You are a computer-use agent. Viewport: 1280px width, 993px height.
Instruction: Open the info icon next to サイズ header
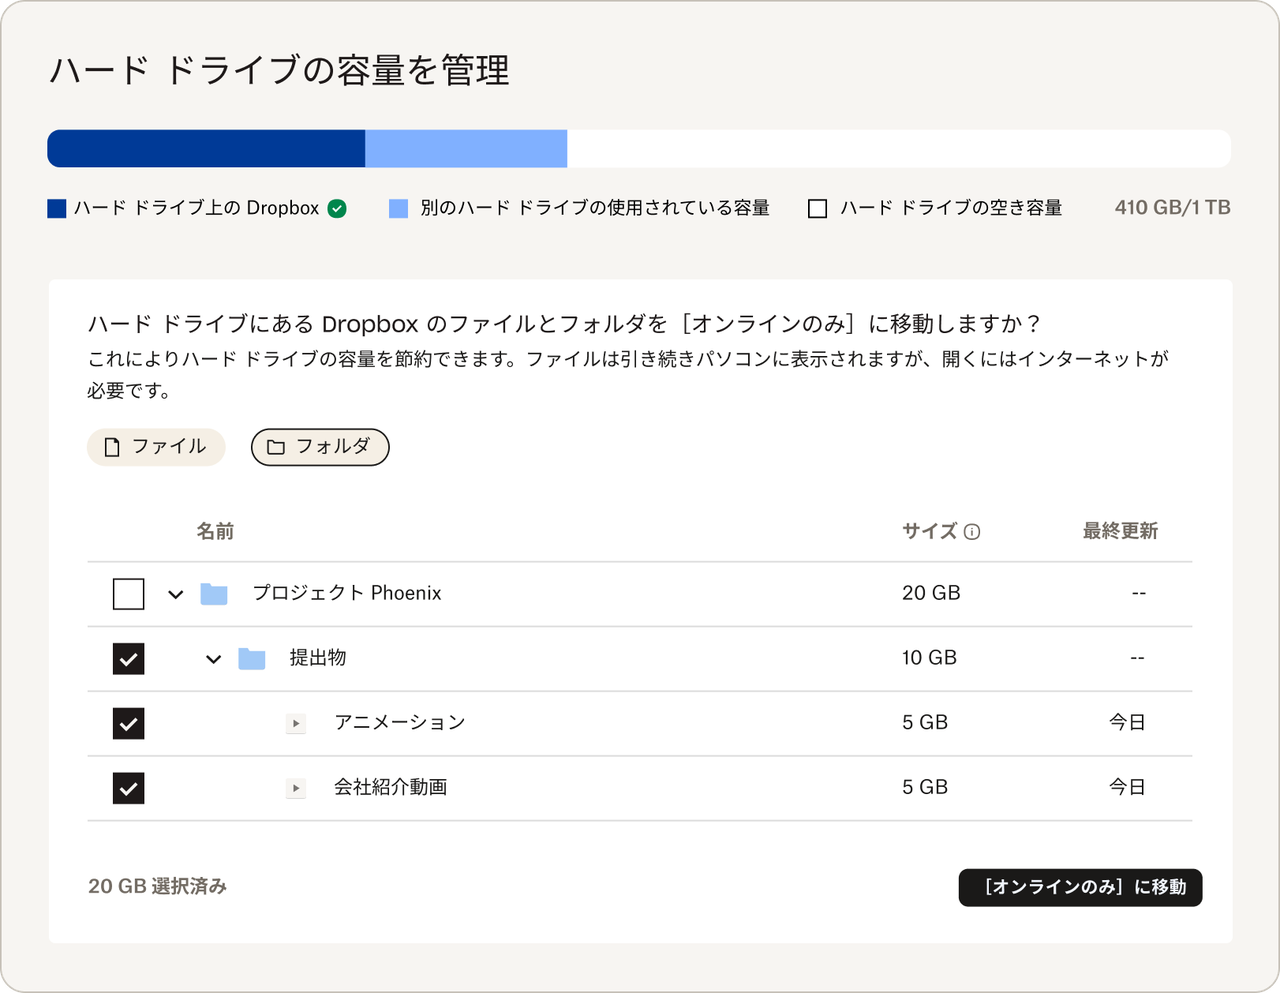[x=973, y=532]
